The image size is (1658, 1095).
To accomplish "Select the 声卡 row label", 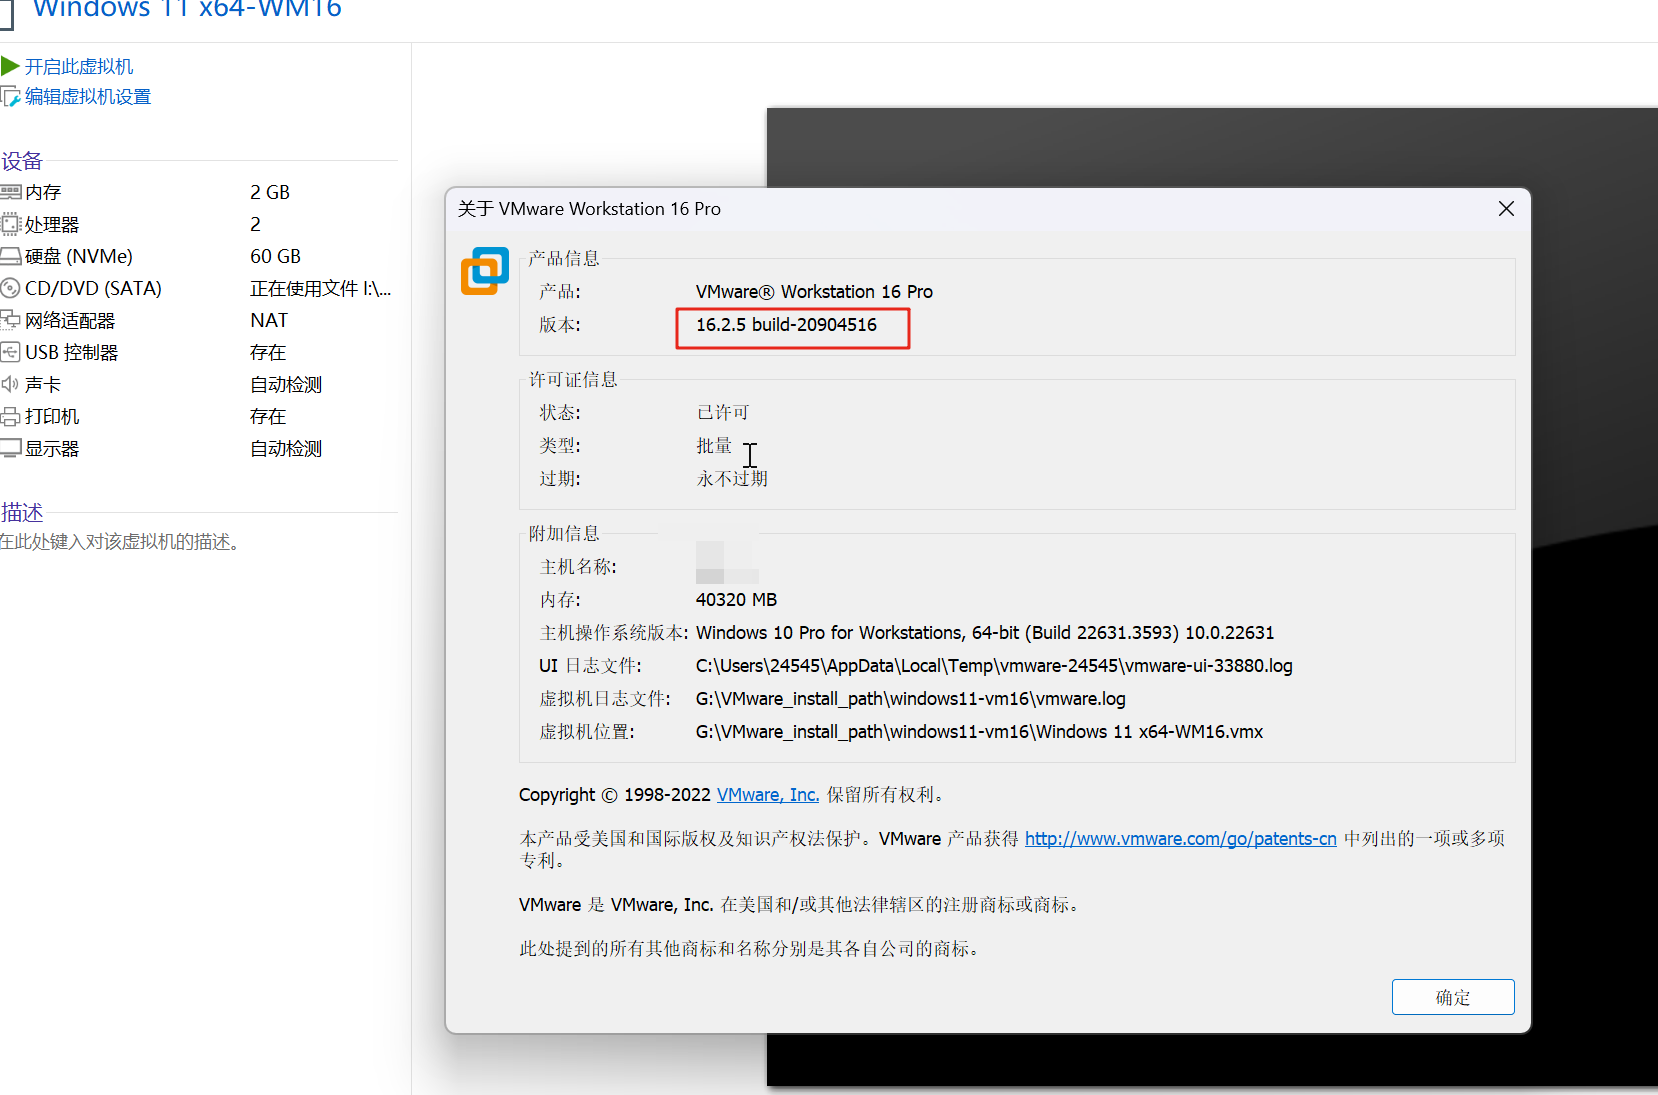I will (43, 384).
